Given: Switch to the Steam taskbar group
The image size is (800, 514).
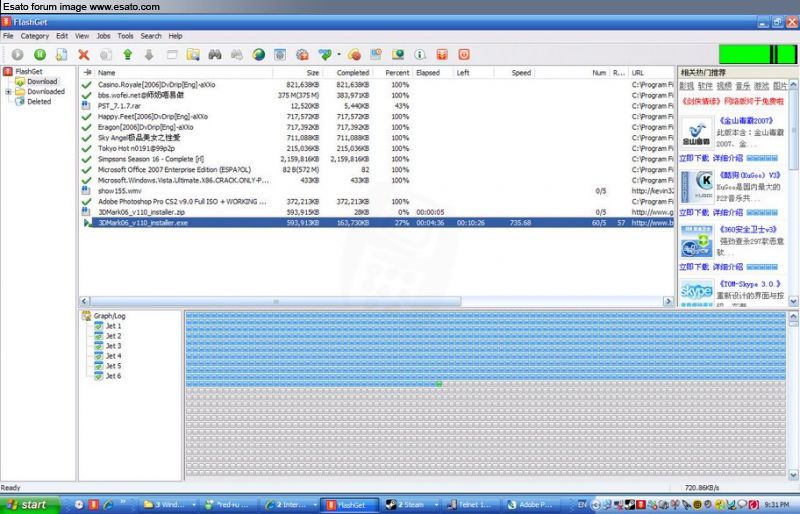Looking at the screenshot, I should tap(411, 505).
